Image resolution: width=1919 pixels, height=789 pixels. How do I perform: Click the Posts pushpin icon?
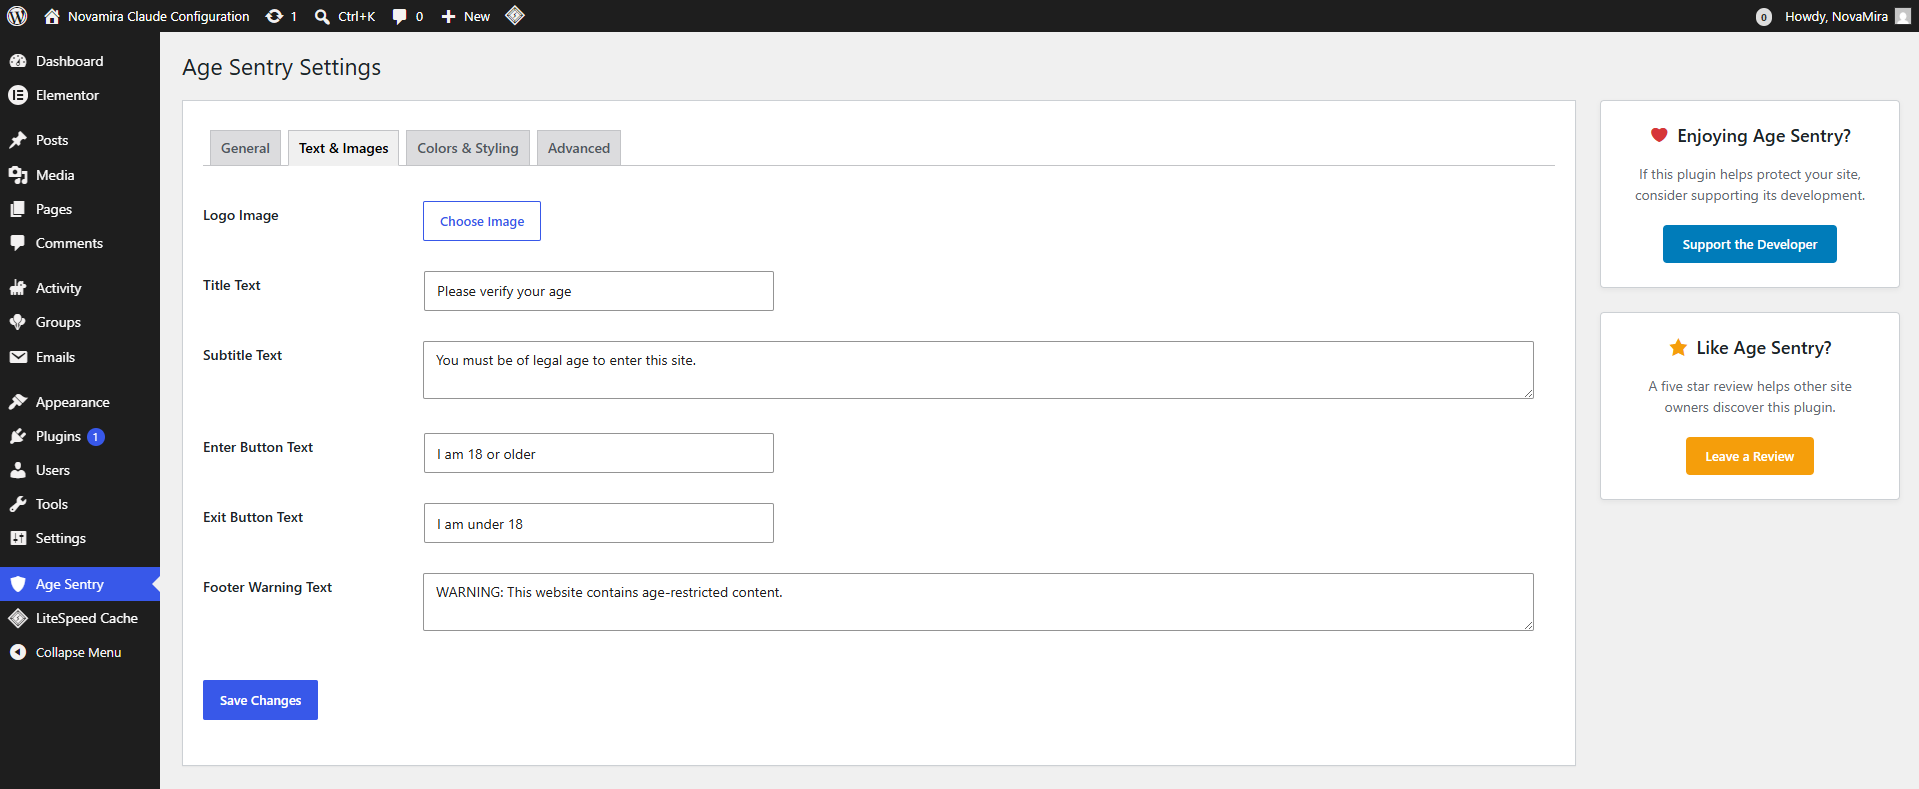[x=18, y=140]
